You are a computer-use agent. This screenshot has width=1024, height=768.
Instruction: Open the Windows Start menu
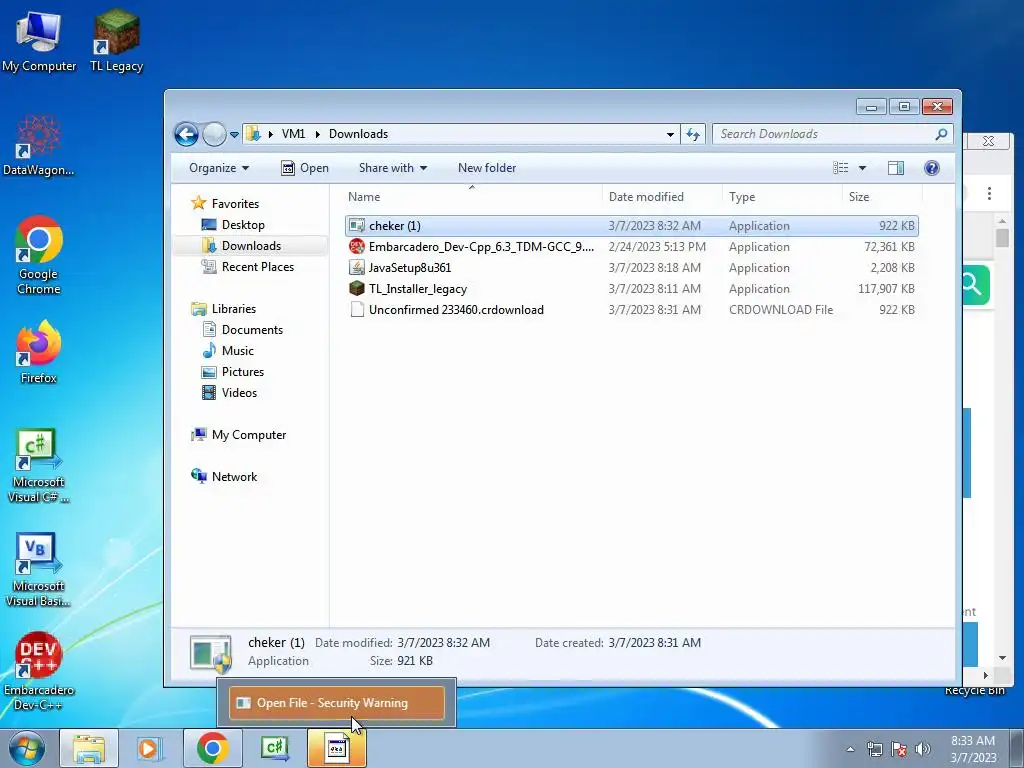[x=27, y=748]
